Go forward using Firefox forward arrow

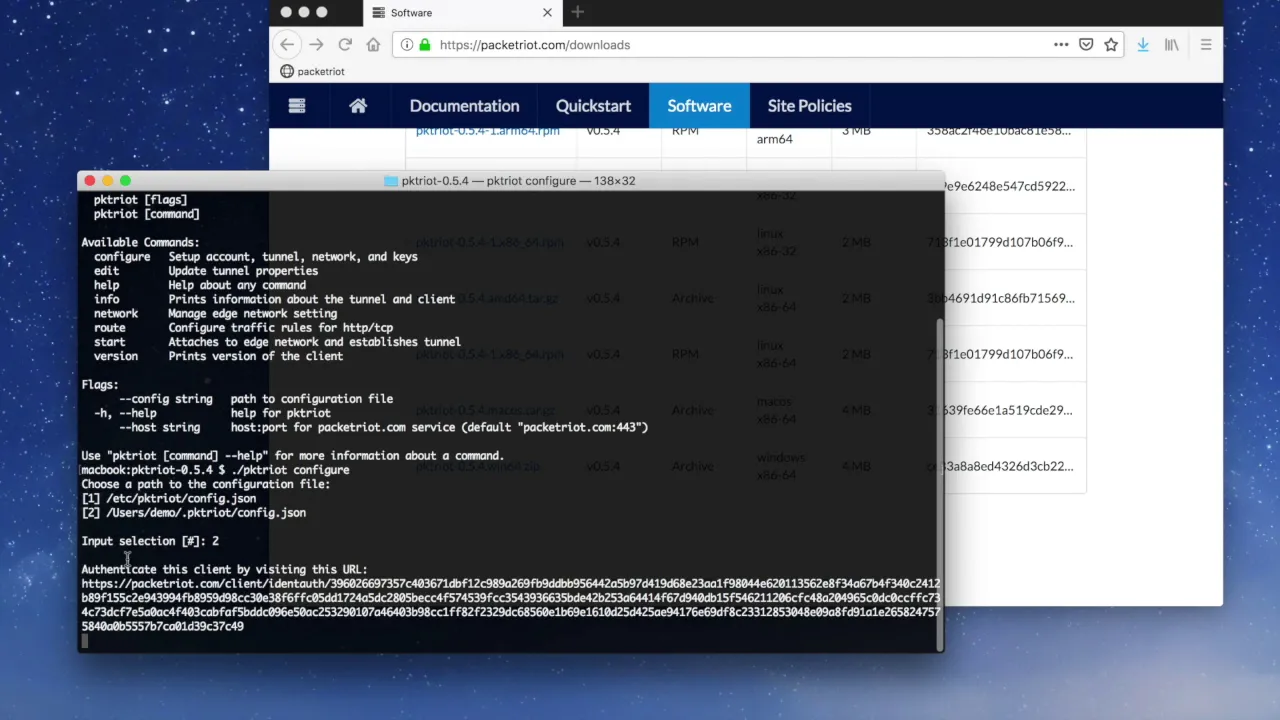coord(316,45)
